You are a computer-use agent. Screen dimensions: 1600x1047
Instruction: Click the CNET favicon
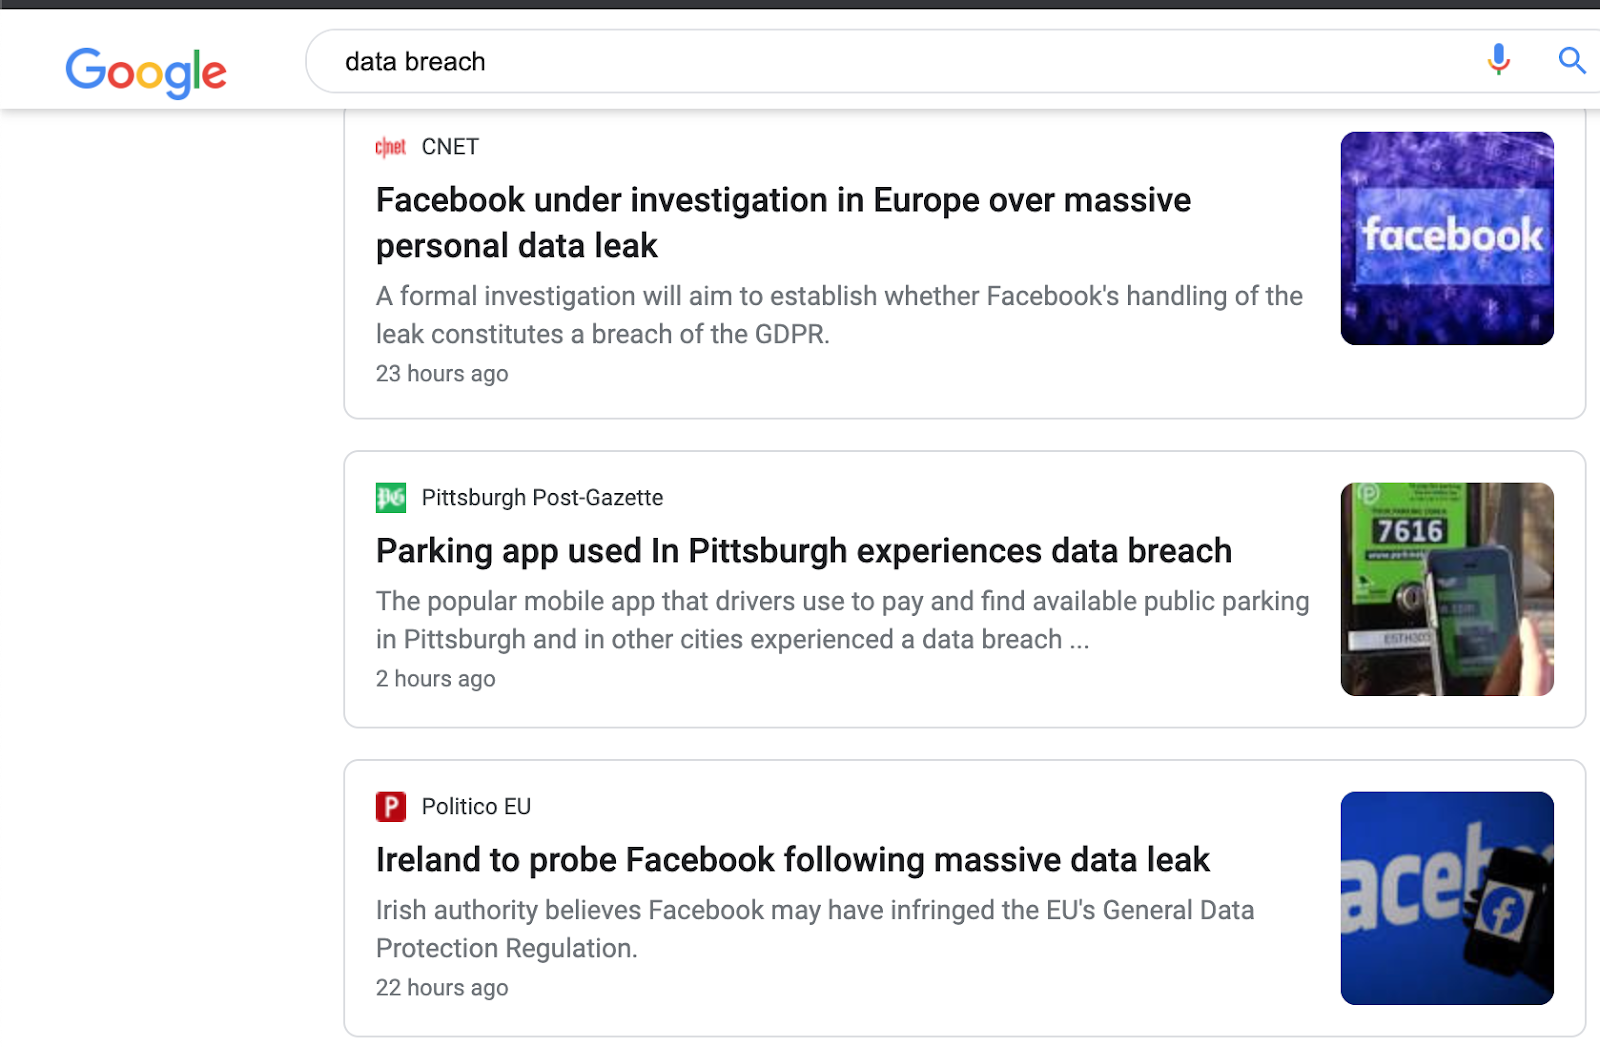[x=390, y=147]
